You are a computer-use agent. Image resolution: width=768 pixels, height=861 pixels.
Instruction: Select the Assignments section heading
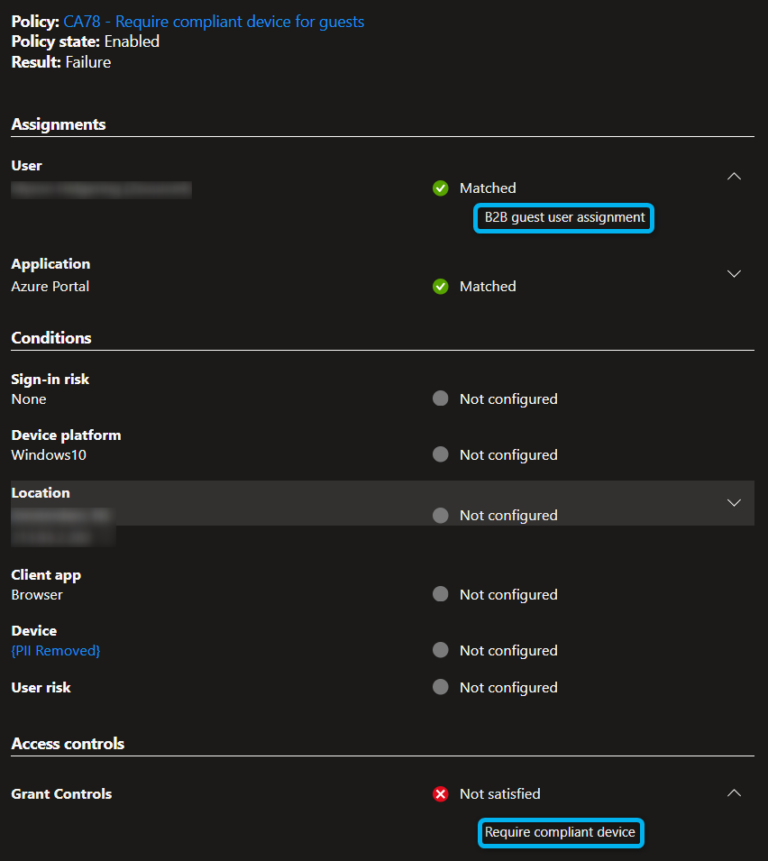(x=58, y=124)
